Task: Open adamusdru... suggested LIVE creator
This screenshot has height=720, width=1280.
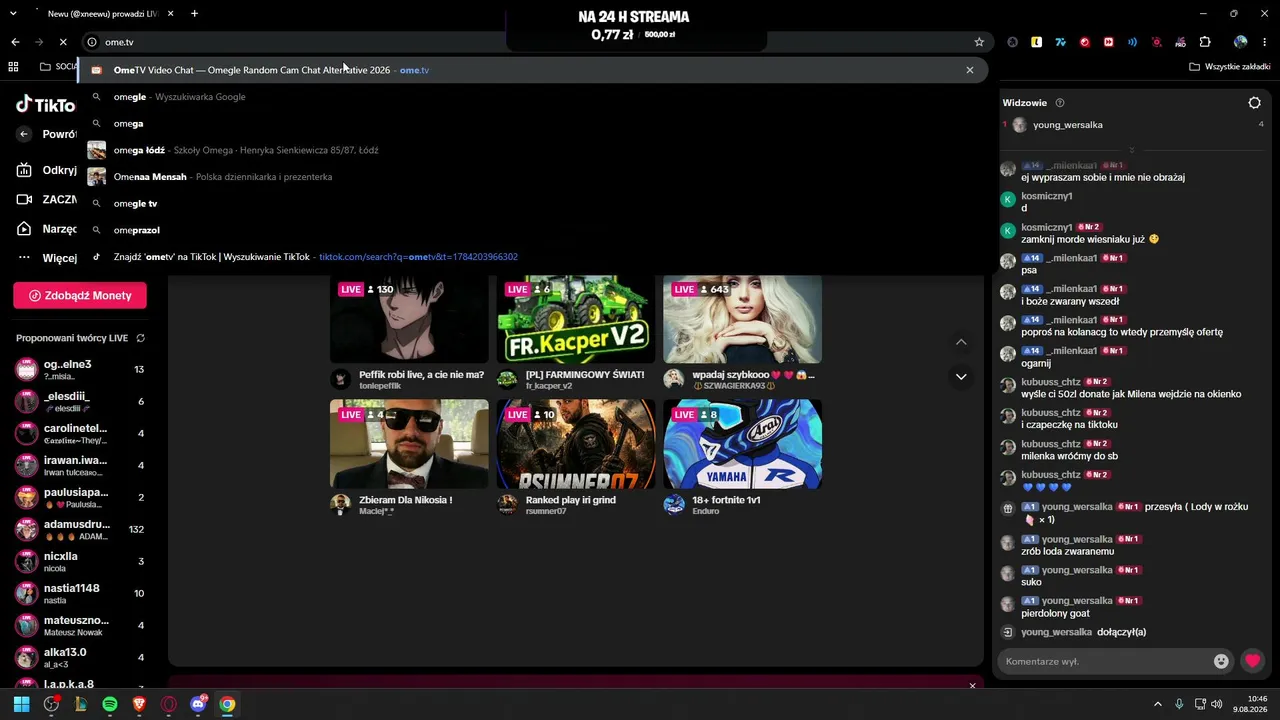Action: coord(80,529)
